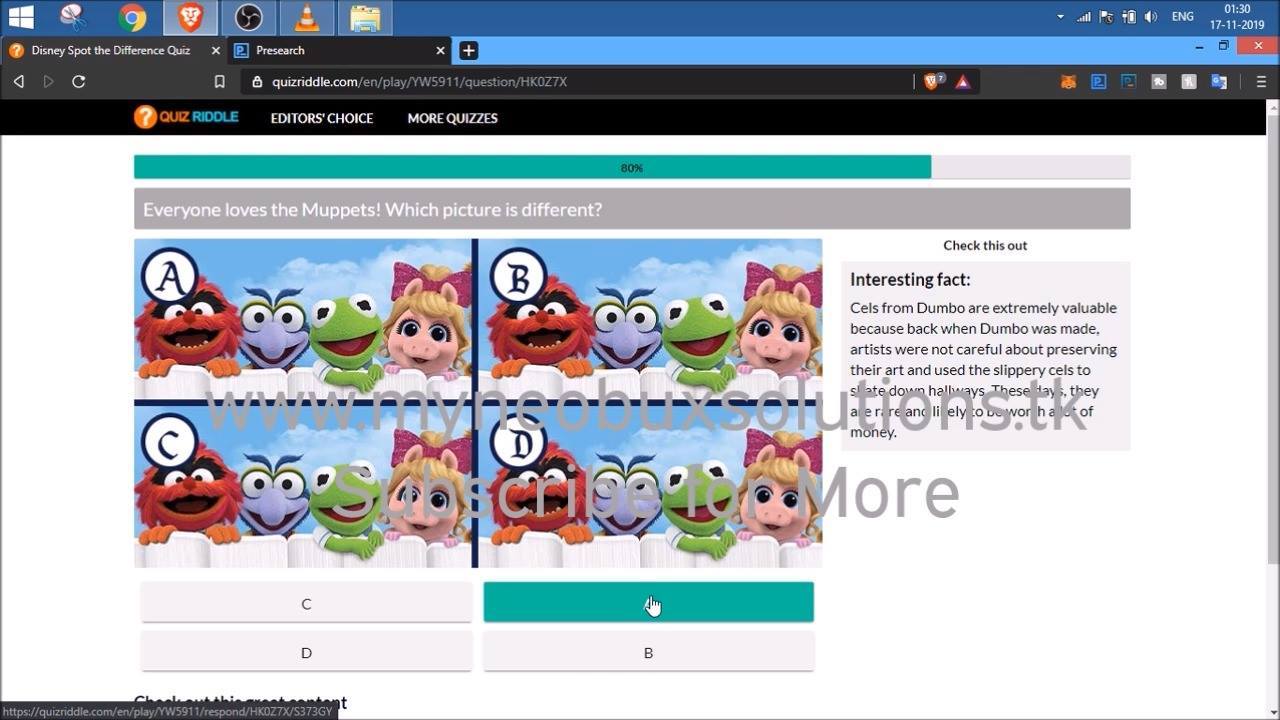Viewport: 1280px width, 720px height.
Task: Open Google Chrome from taskbar
Action: coord(132,17)
